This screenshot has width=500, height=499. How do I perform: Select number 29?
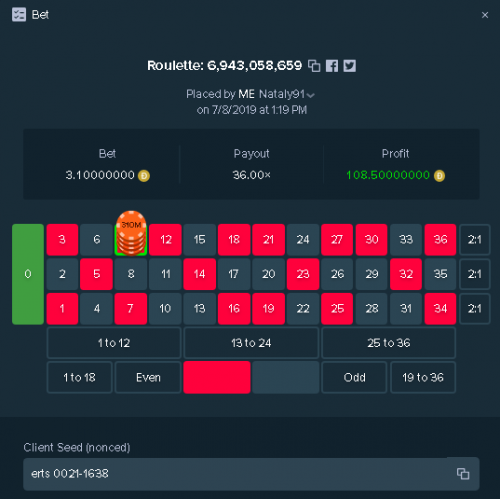tap(371, 274)
